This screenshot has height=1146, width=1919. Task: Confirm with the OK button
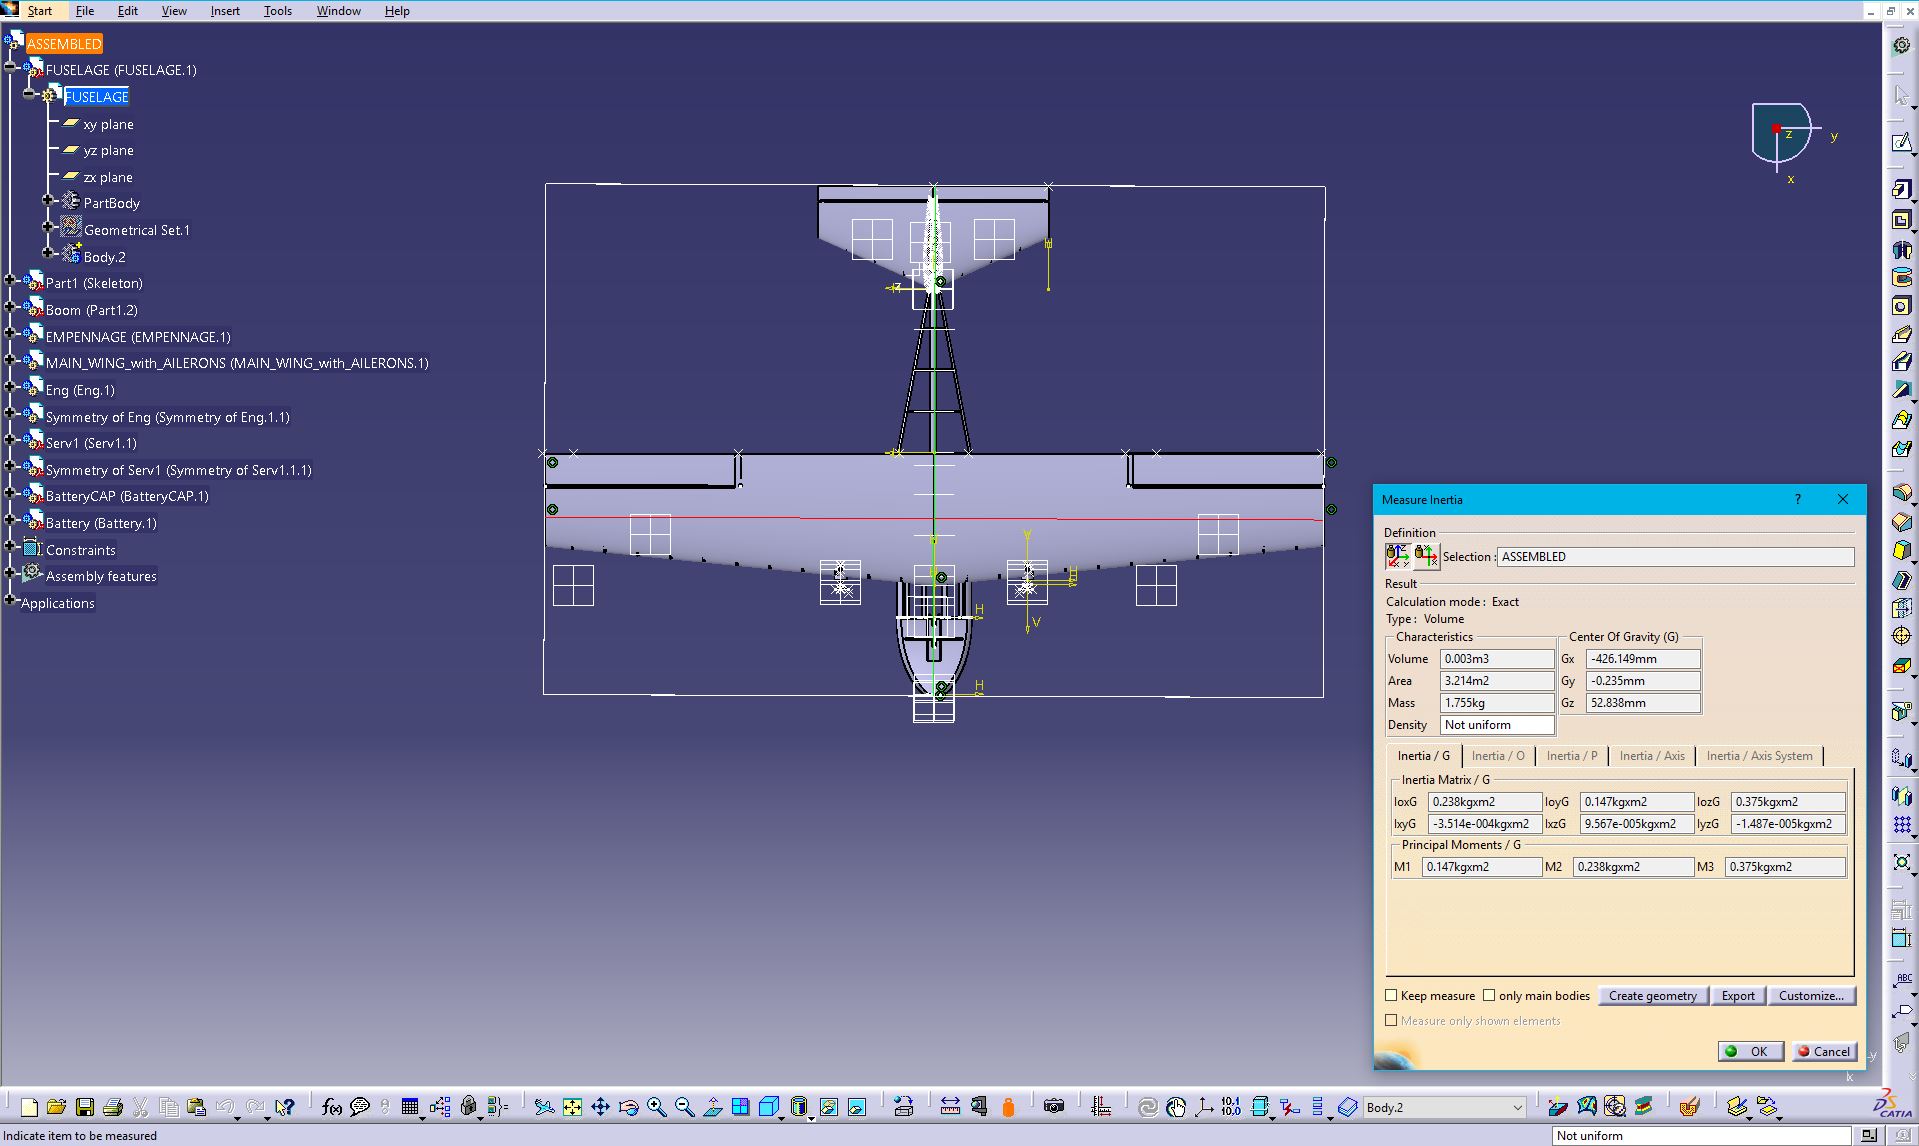pos(1750,1051)
